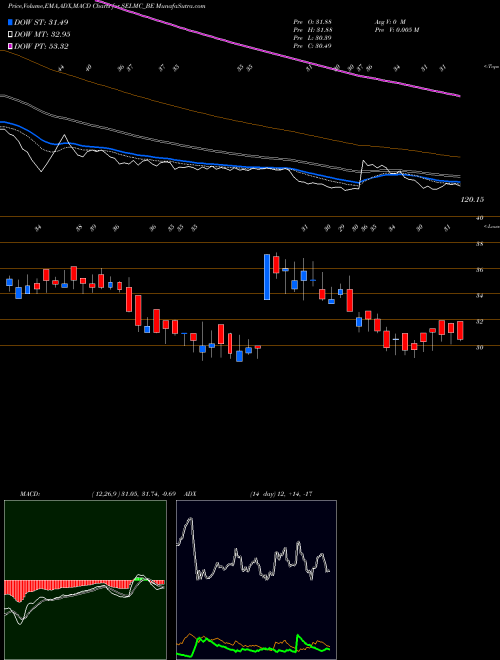Viewport: 500px width, 660px height.
Task: Click the 38 price axis label
Action: click(x=479, y=244)
